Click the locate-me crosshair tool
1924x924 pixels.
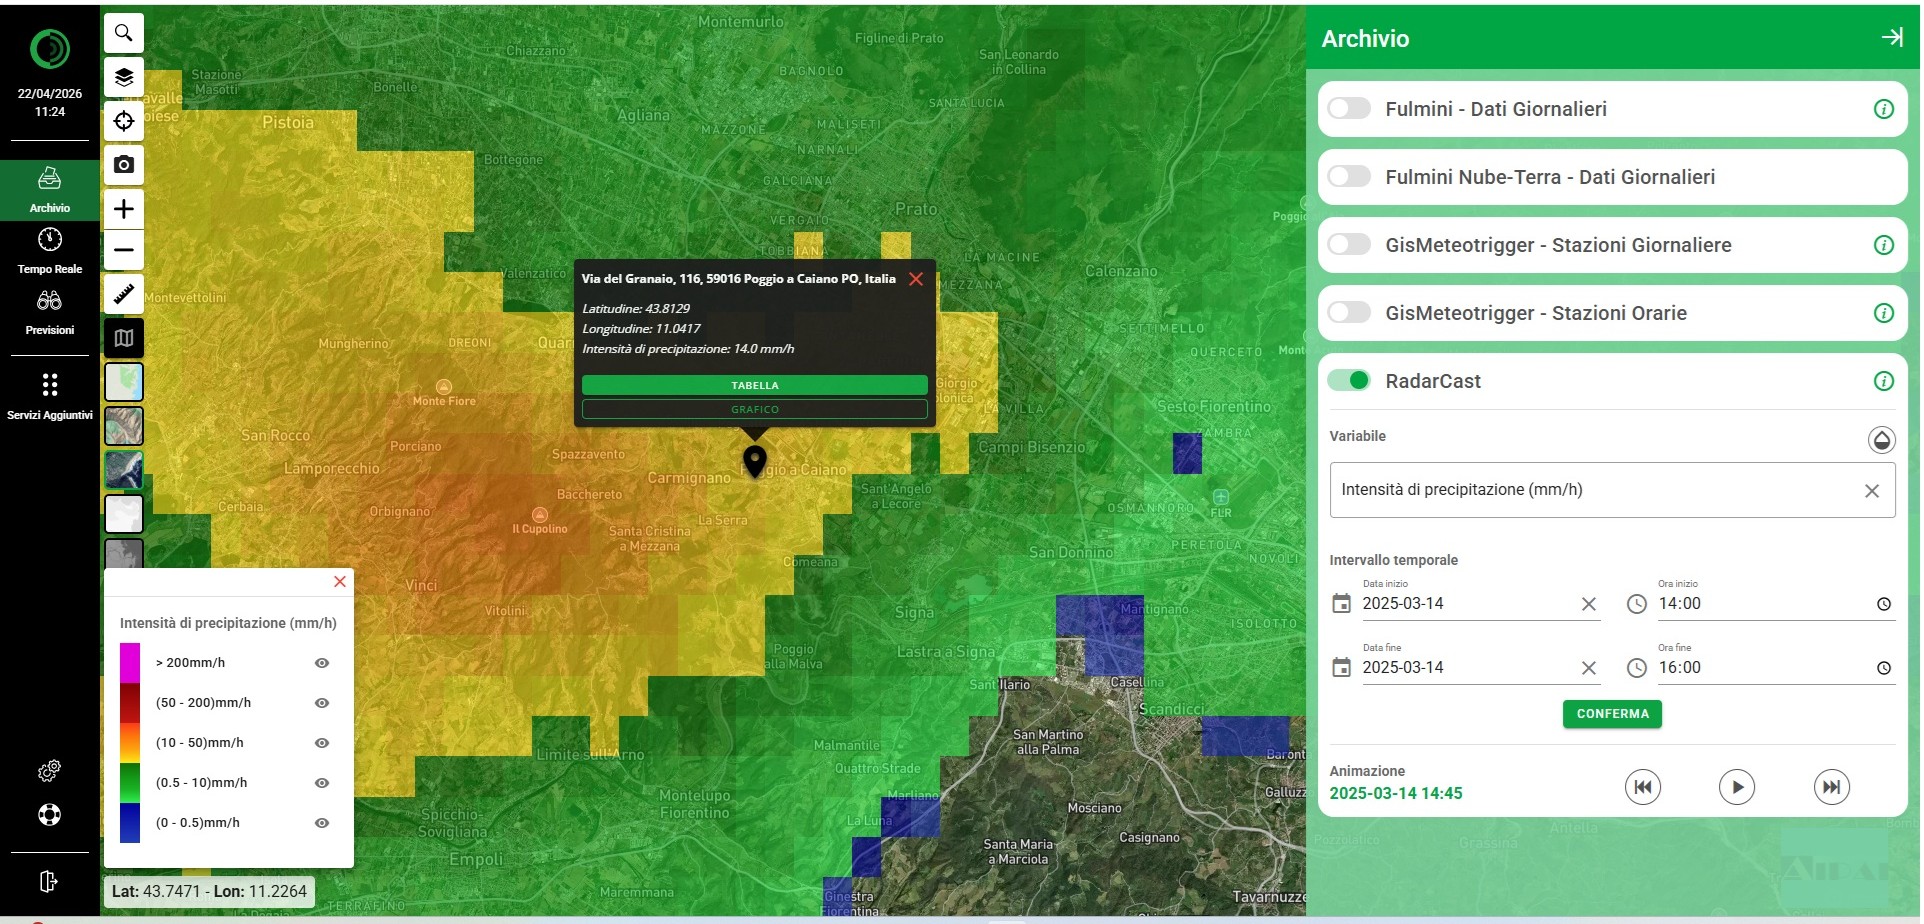pos(123,121)
